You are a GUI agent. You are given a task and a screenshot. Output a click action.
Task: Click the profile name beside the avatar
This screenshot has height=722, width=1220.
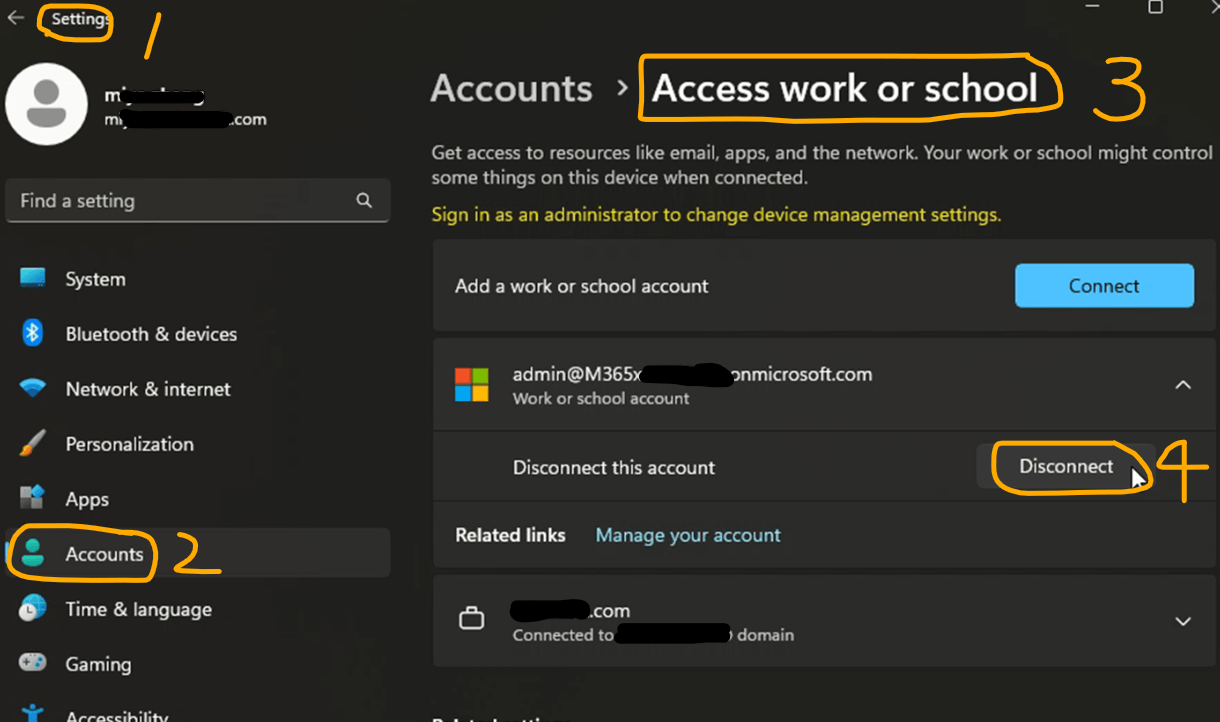click(155, 97)
